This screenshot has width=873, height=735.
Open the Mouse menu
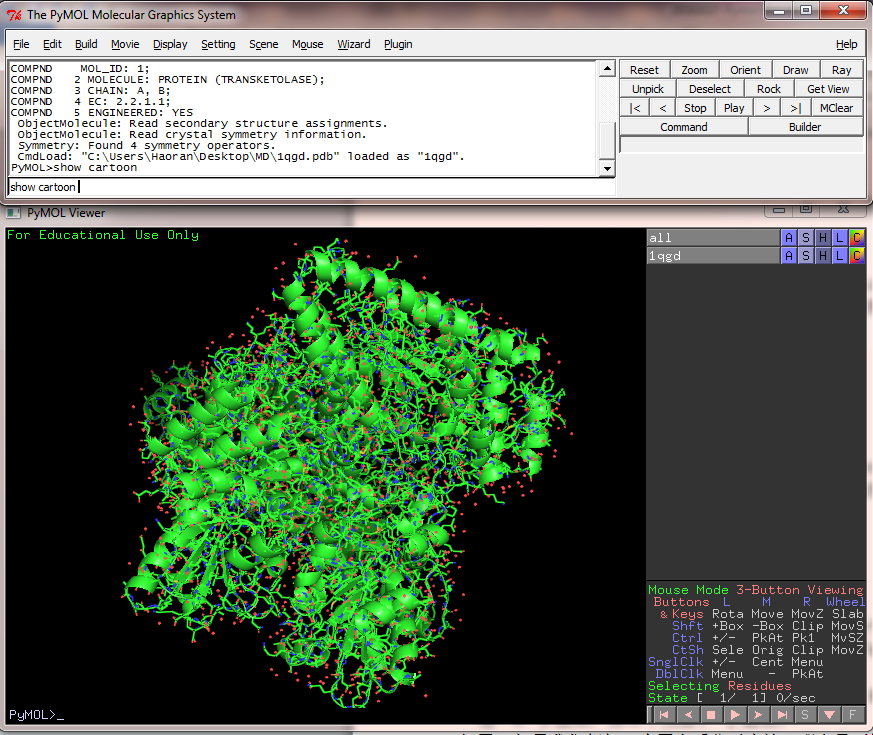coord(308,44)
